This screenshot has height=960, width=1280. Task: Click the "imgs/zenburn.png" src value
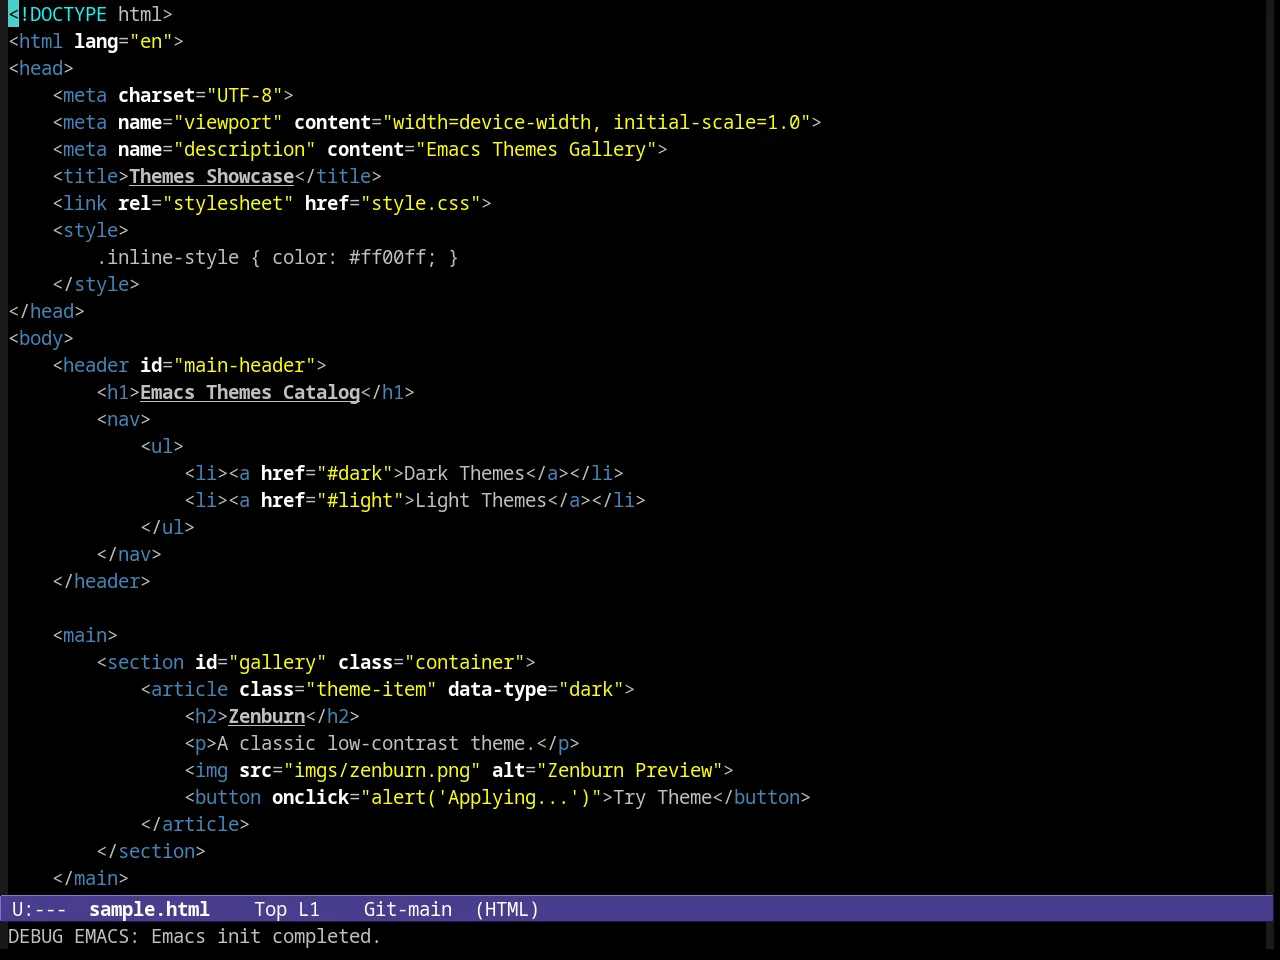pos(382,770)
